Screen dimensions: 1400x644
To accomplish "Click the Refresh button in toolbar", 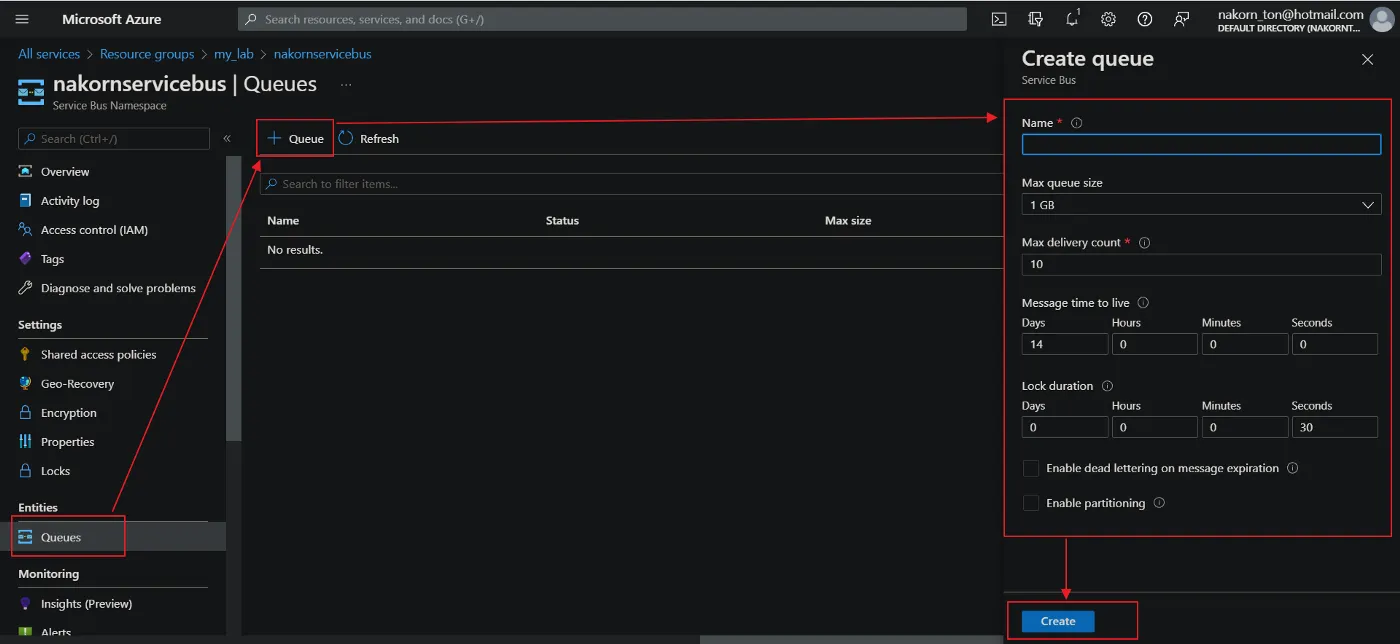I will point(368,139).
